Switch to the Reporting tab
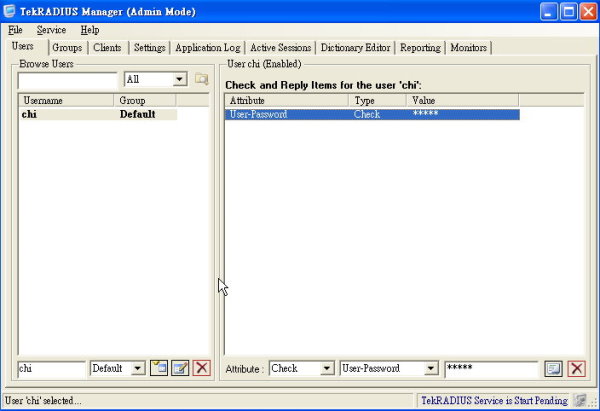 (420, 48)
